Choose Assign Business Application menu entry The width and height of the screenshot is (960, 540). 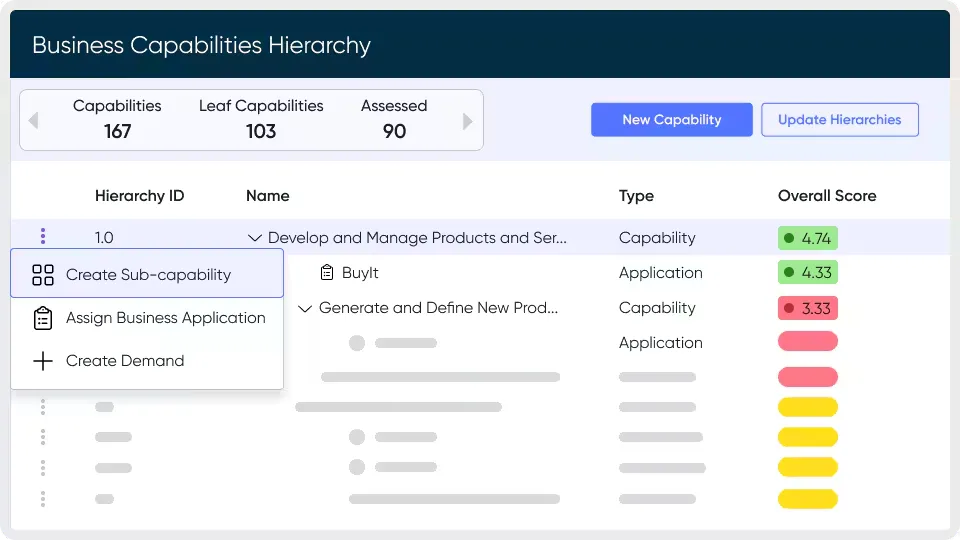pyautogui.click(x=165, y=318)
